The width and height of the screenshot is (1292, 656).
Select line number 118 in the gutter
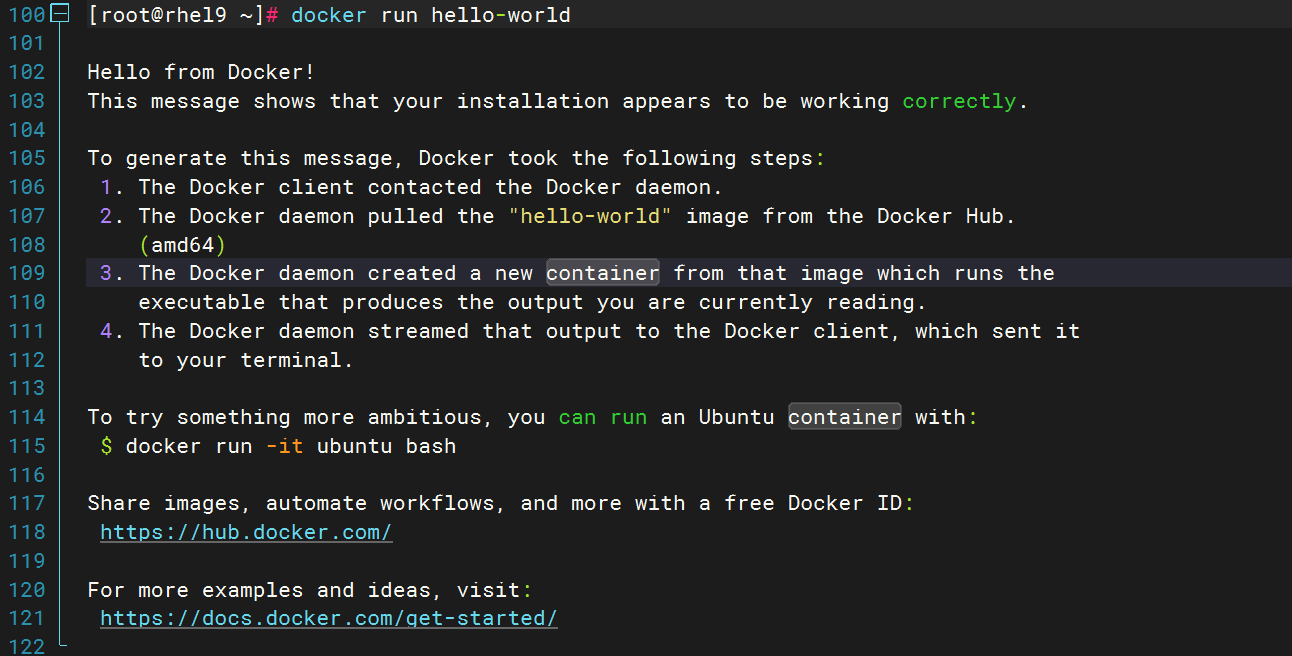26,532
